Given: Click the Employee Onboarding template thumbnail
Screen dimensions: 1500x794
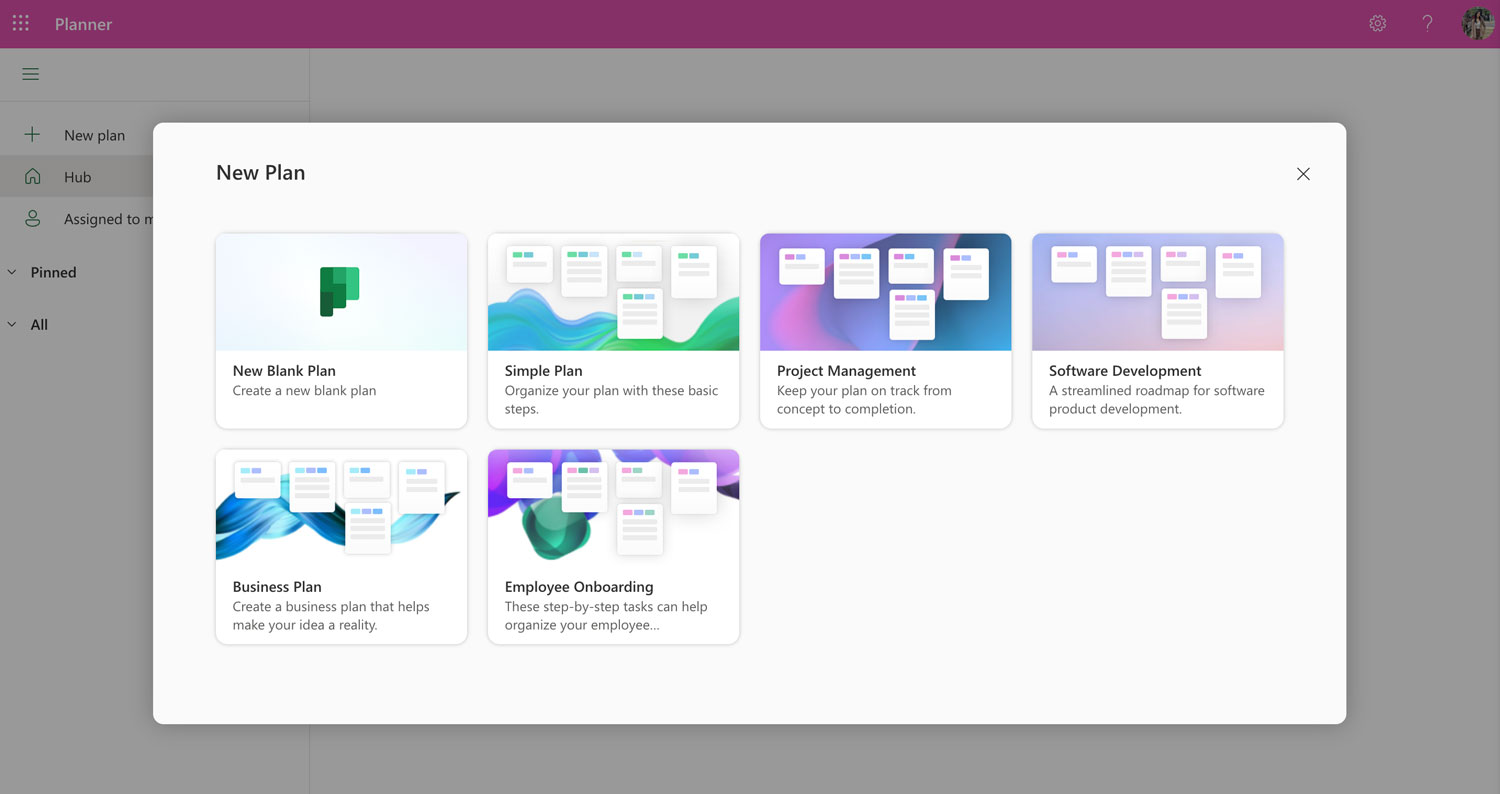Looking at the screenshot, I should coord(613,505).
